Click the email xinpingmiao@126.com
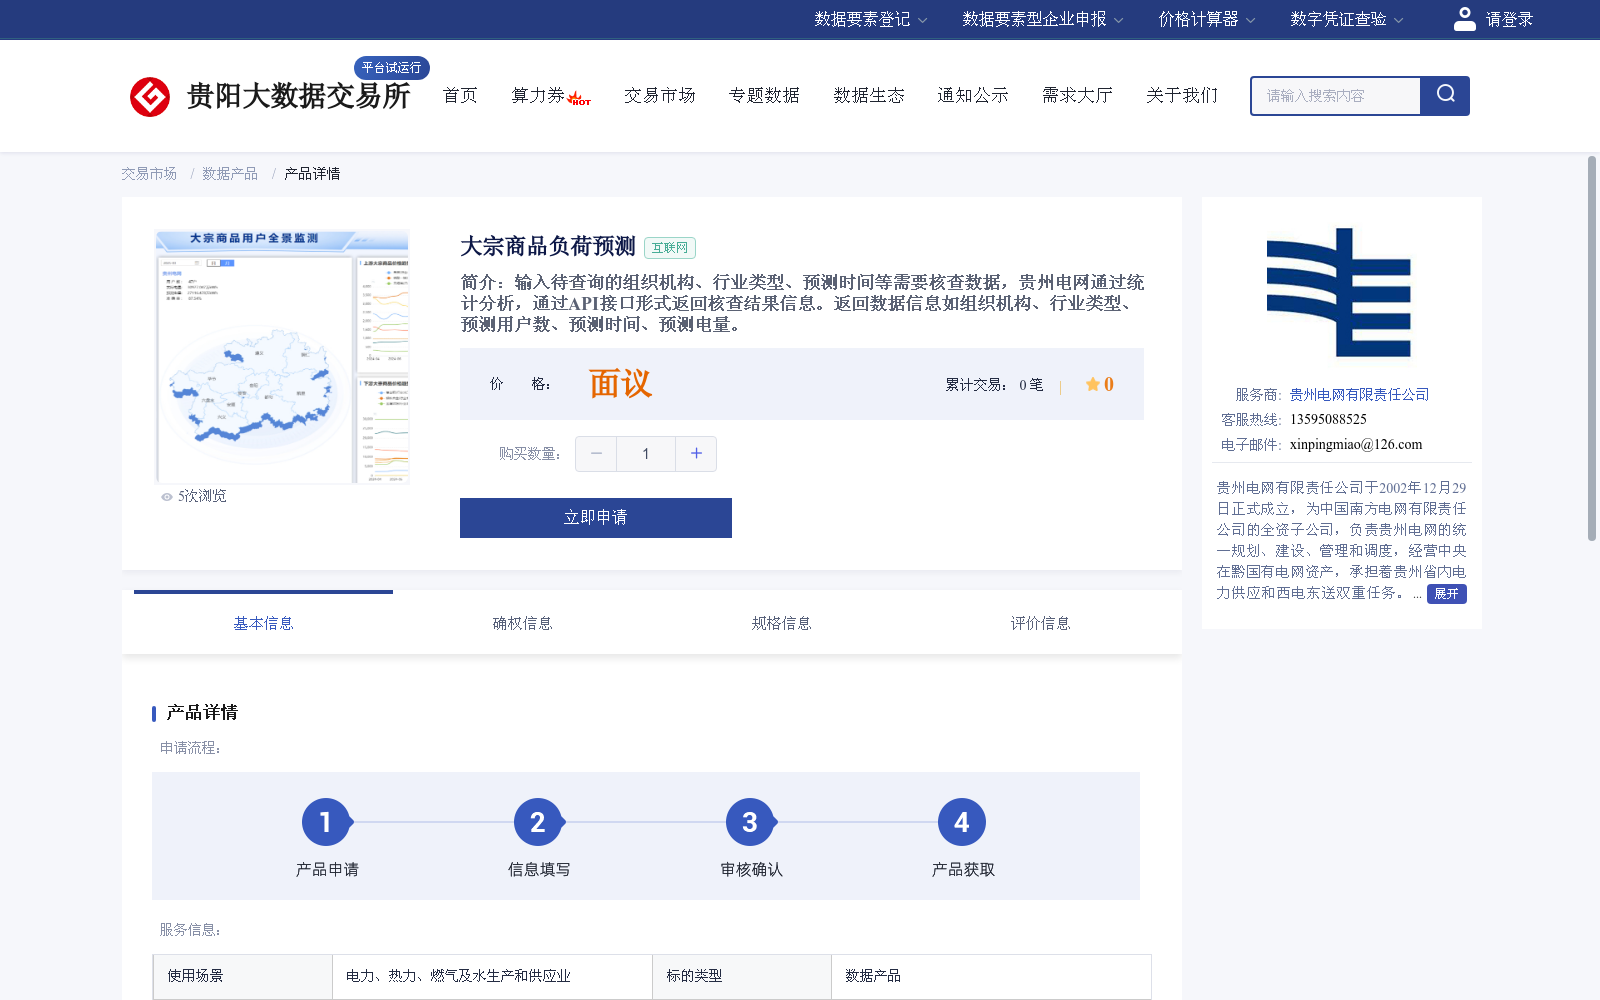The height and width of the screenshot is (1000, 1600). click(1356, 445)
